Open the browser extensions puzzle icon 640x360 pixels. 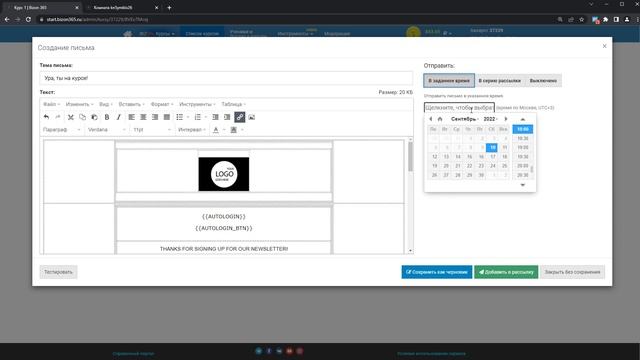pyautogui.click(x=606, y=19)
